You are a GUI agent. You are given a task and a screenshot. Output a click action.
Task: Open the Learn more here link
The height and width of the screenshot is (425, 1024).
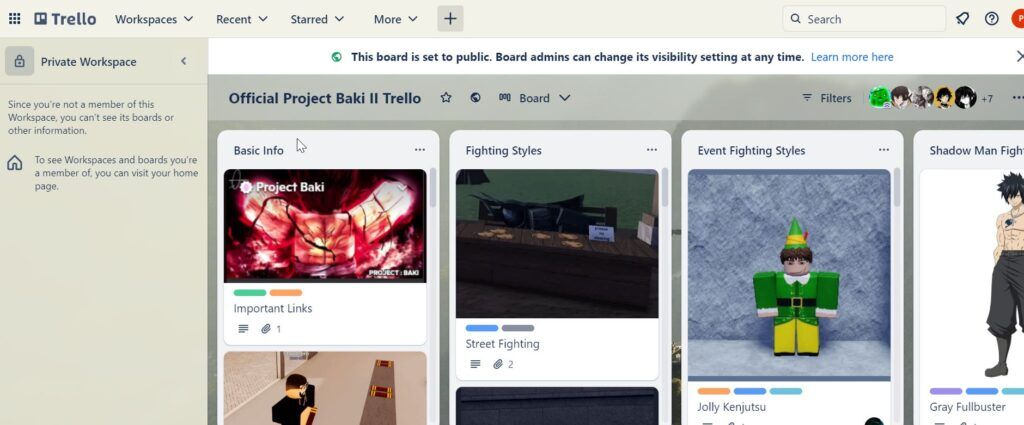[x=852, y=57]
